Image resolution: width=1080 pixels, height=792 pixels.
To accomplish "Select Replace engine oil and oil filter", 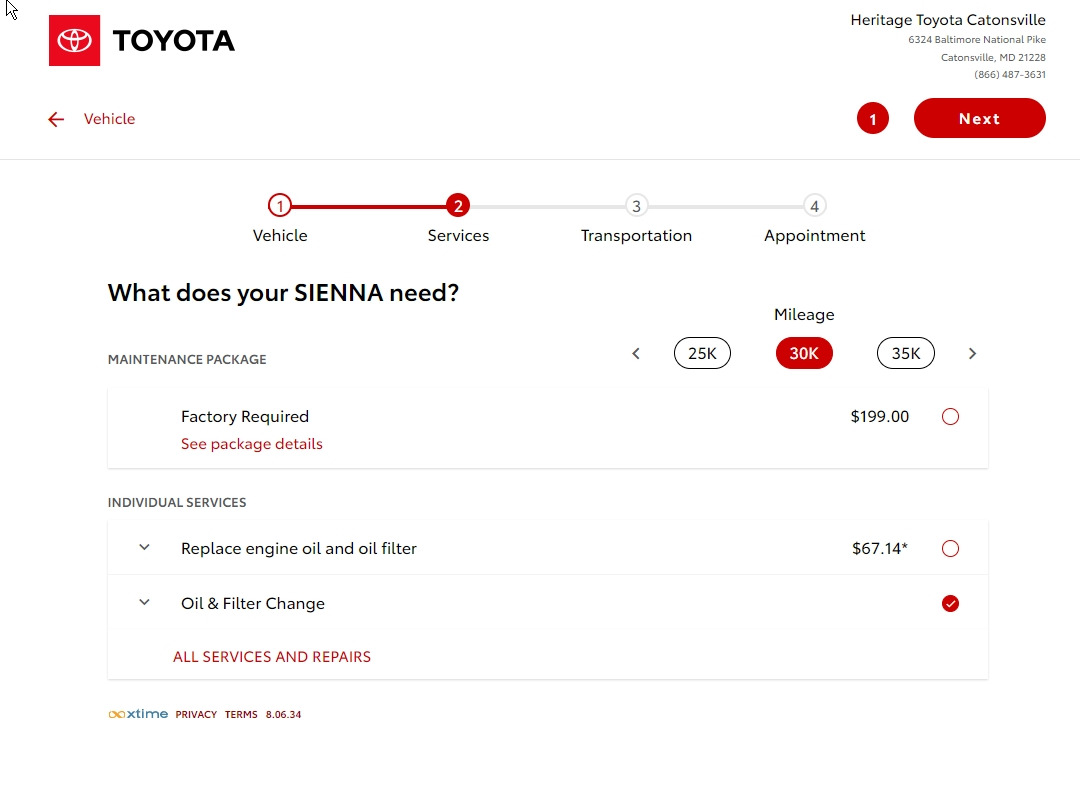I will click(950, 548).
